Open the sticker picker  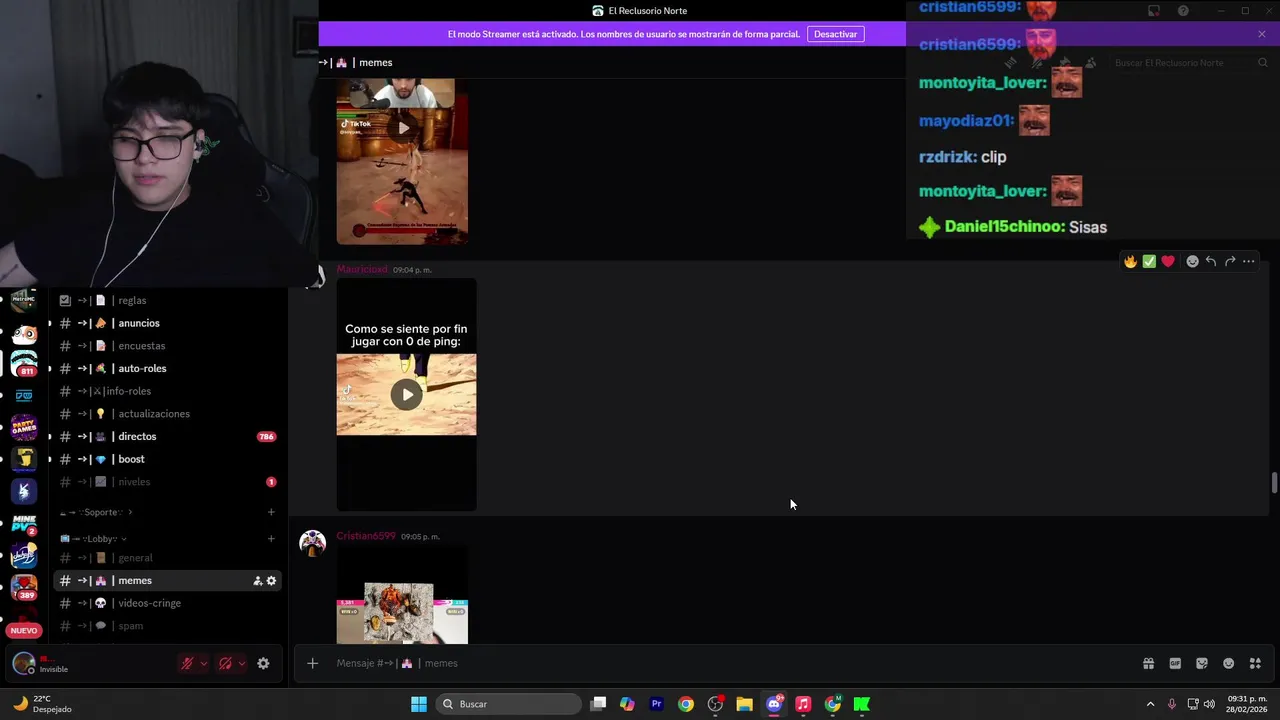click(x=1202, y=663)
